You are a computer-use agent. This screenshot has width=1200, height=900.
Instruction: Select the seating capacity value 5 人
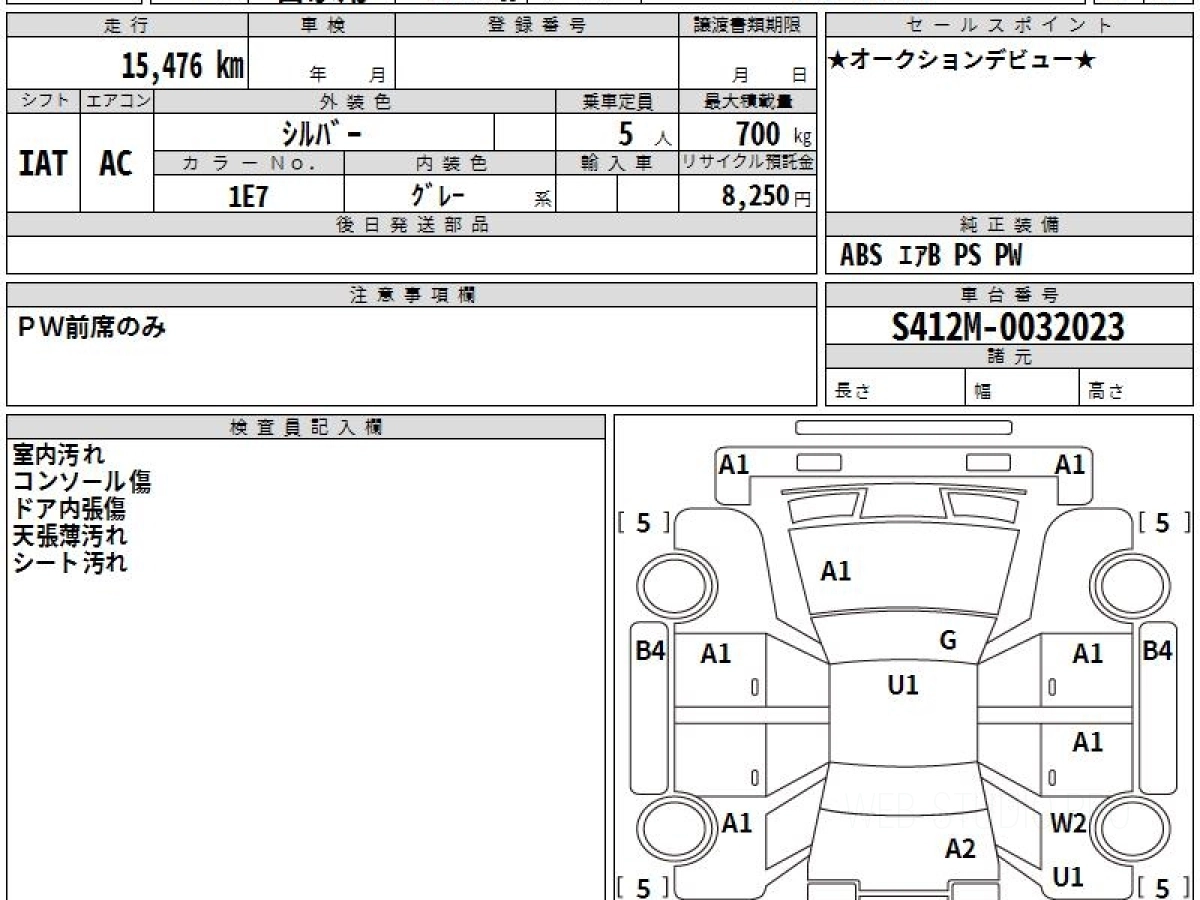pos(643,134)
